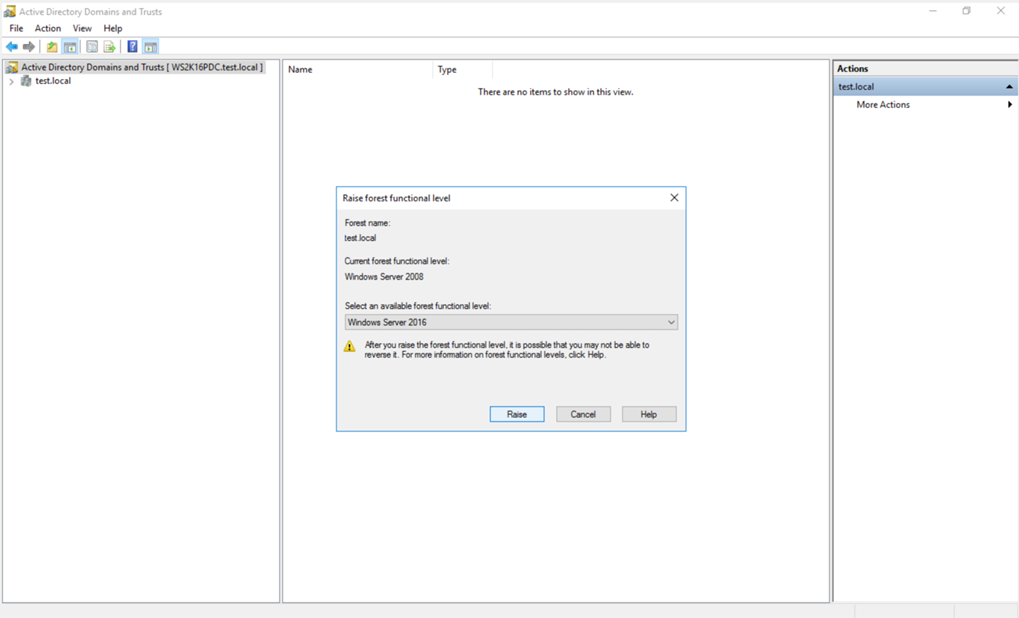Open the forest functional level dropdown
Image resolution: width=1019 pixels, height=618 pixels.
[x=511, y=322]
